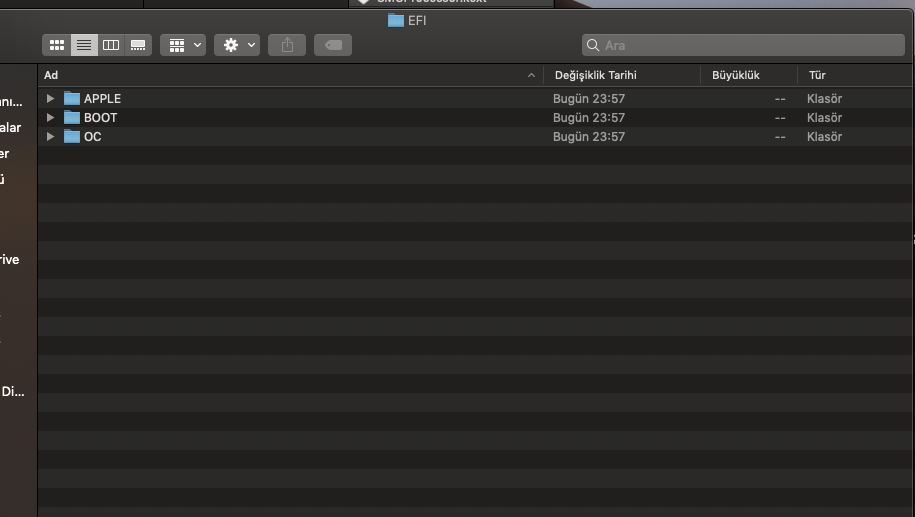Click the EFI folder title icon
Image resolution: width=915 pixels, height=517 pixels.
click(396, 20)
